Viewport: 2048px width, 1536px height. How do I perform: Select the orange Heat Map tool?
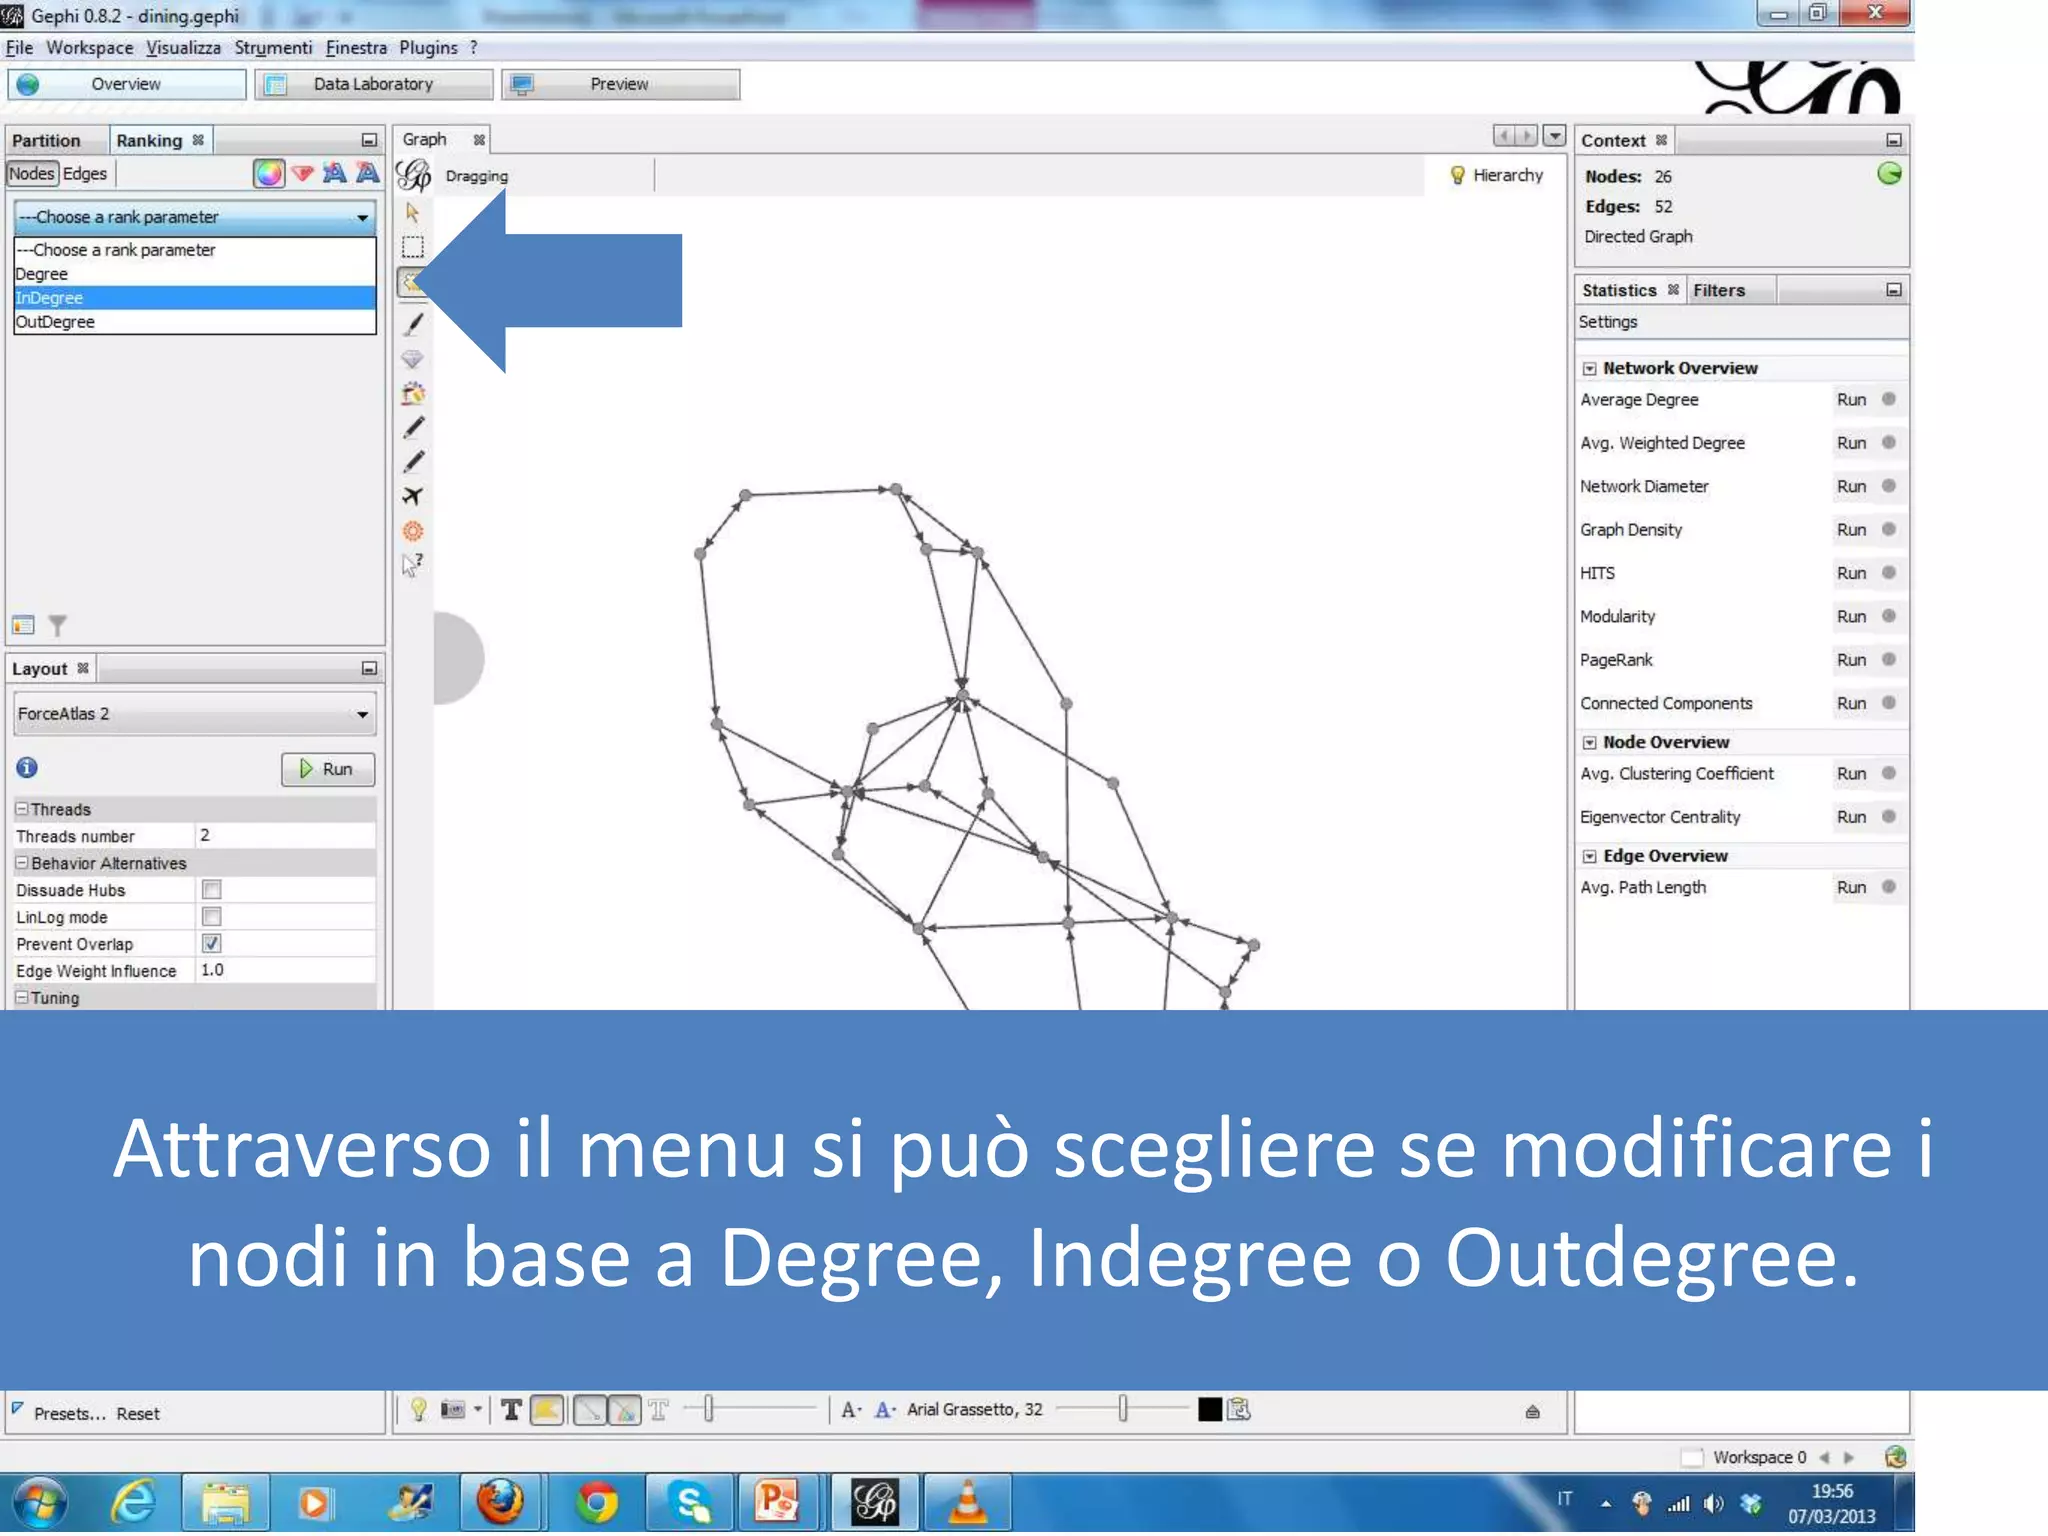tap(412, 531)
